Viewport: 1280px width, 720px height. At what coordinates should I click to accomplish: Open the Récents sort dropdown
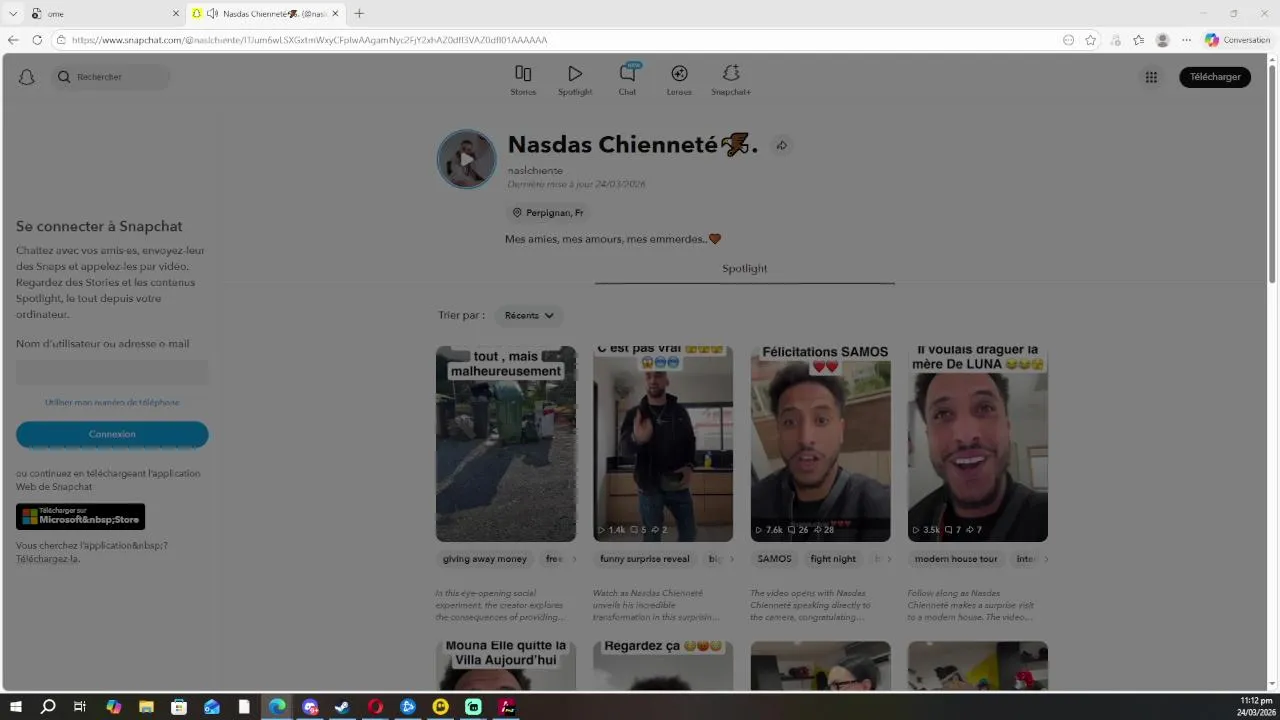(529, 316)
